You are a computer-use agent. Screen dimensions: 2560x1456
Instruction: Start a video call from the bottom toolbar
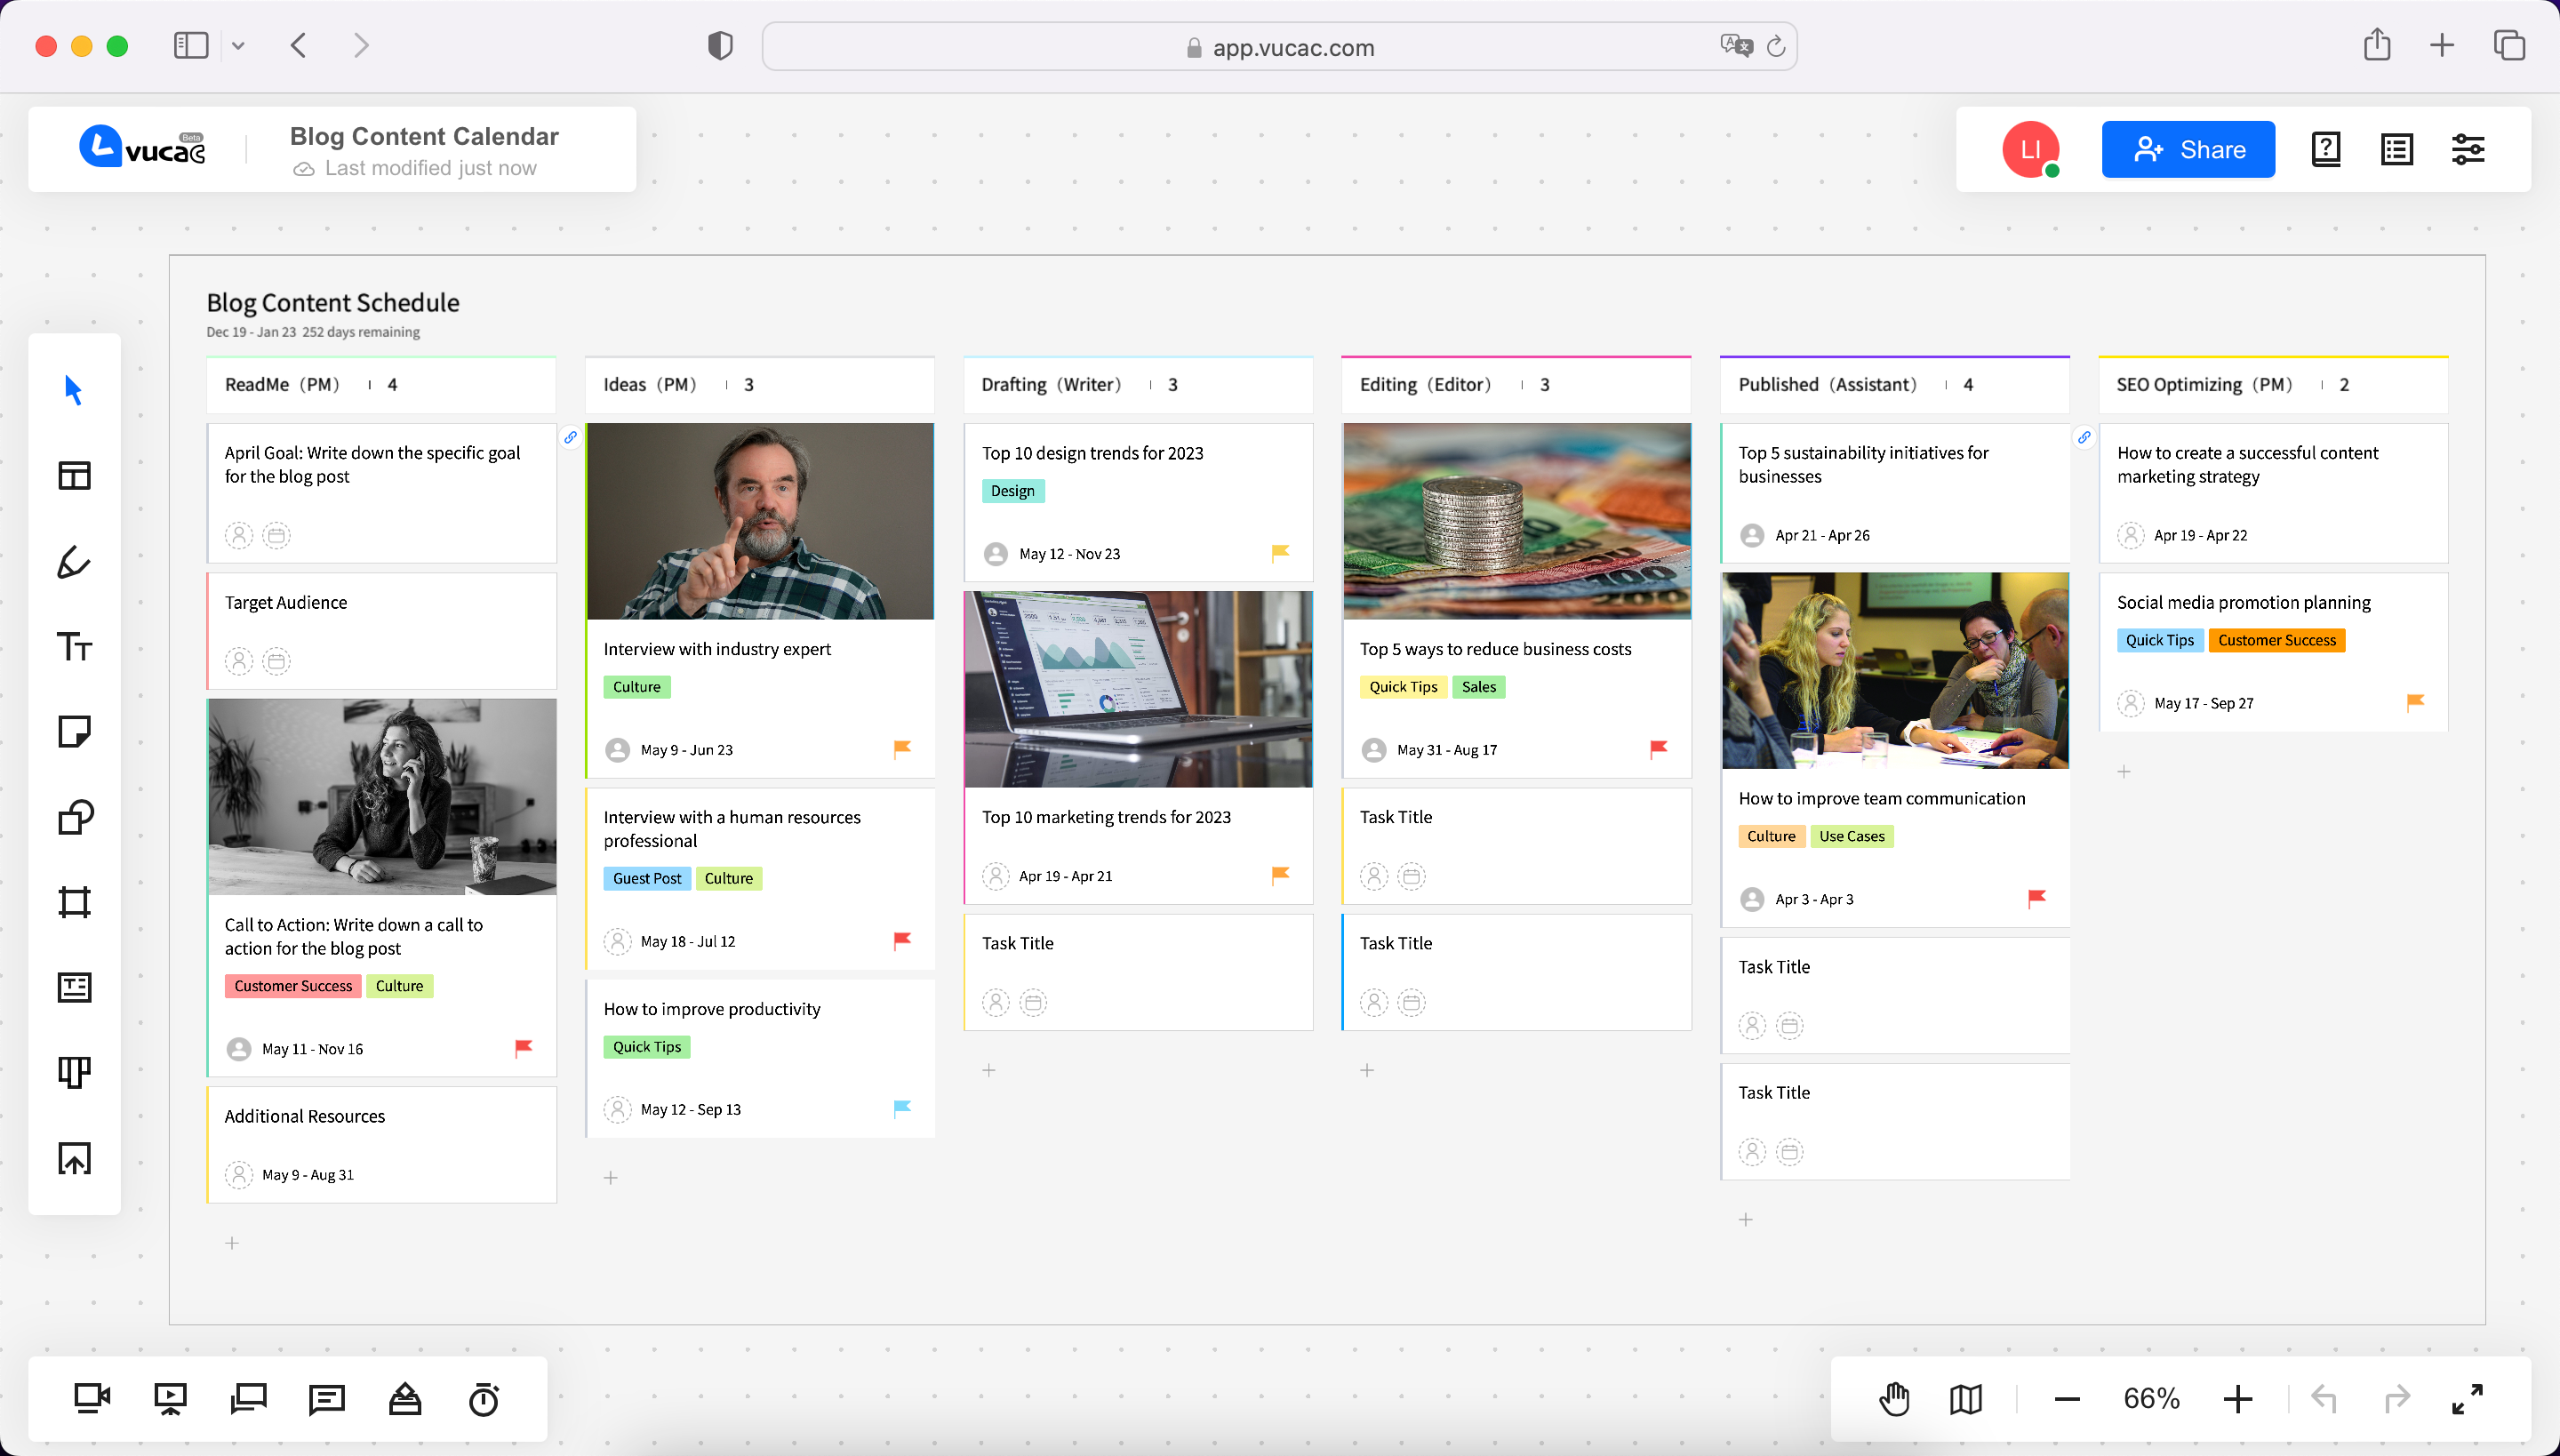coord(92,1399)
